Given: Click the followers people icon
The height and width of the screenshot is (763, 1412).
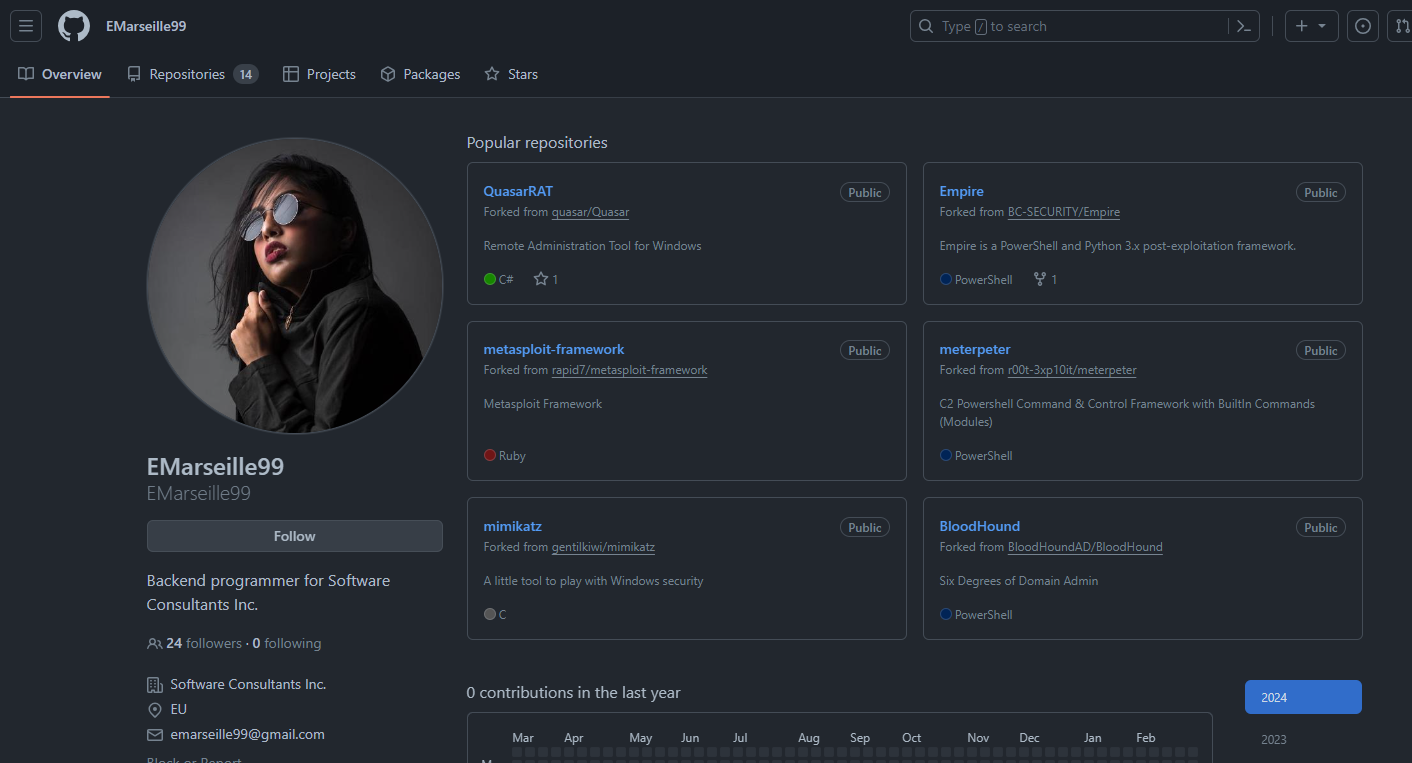Looking at the screenshot, I should 154,643.
